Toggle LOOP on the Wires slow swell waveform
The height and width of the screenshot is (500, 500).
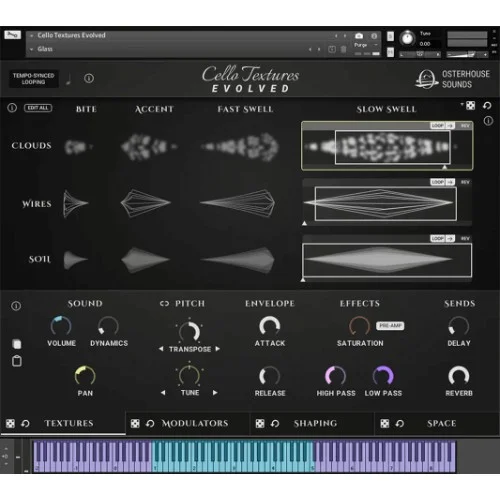click(438, 182)
